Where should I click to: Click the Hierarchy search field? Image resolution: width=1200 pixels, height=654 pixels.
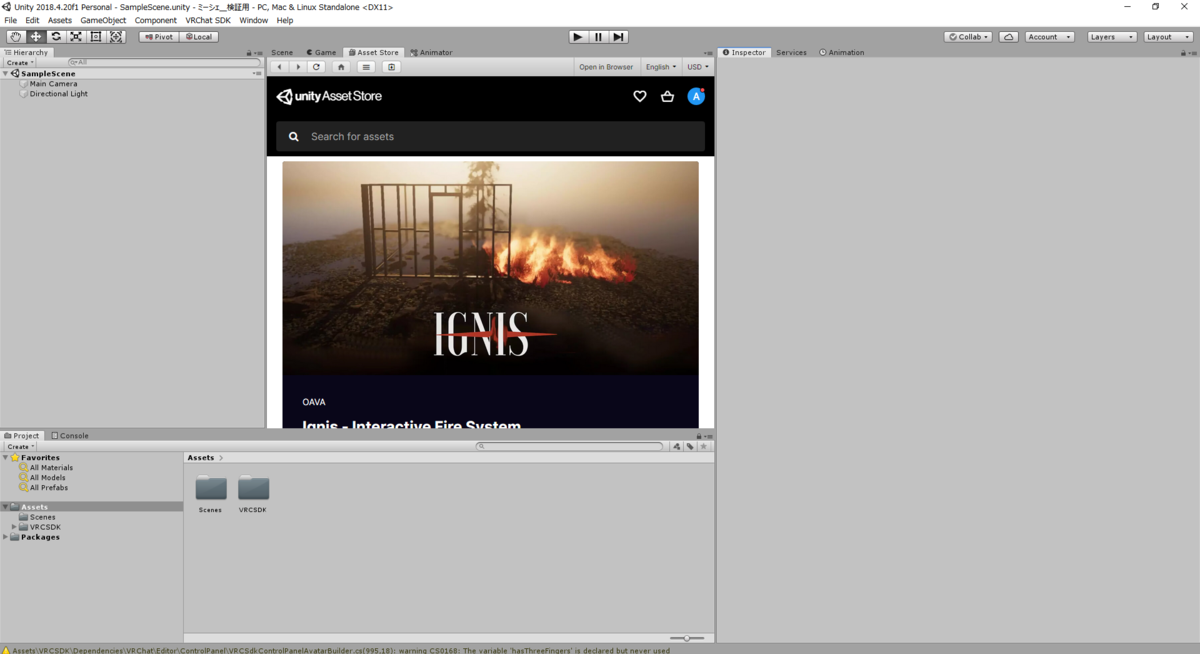(165, 62)
